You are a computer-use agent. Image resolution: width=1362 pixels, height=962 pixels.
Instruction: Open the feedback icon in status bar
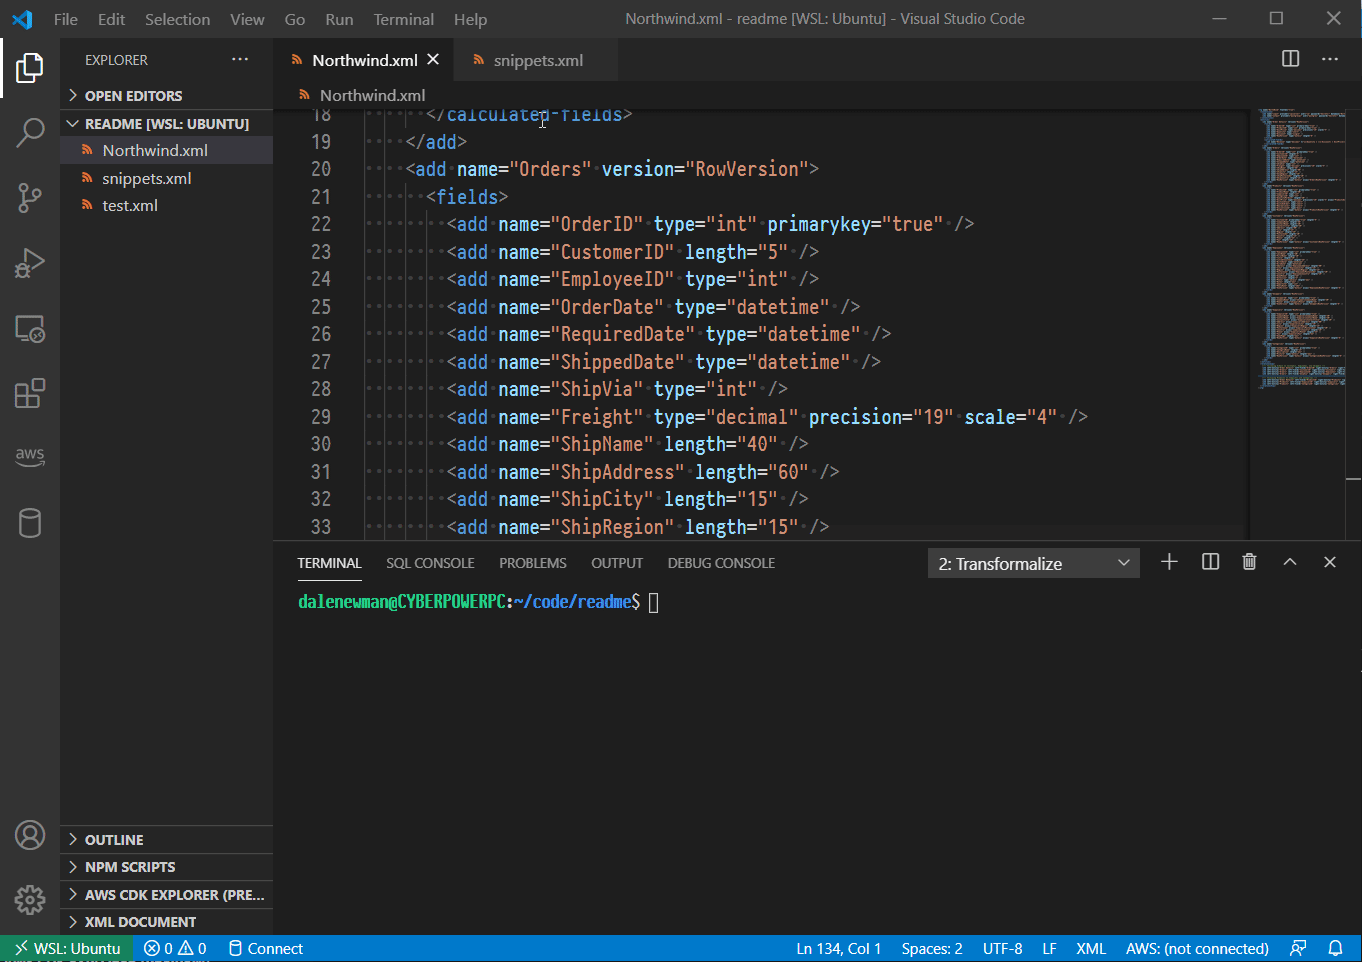tap(1298, 948)
